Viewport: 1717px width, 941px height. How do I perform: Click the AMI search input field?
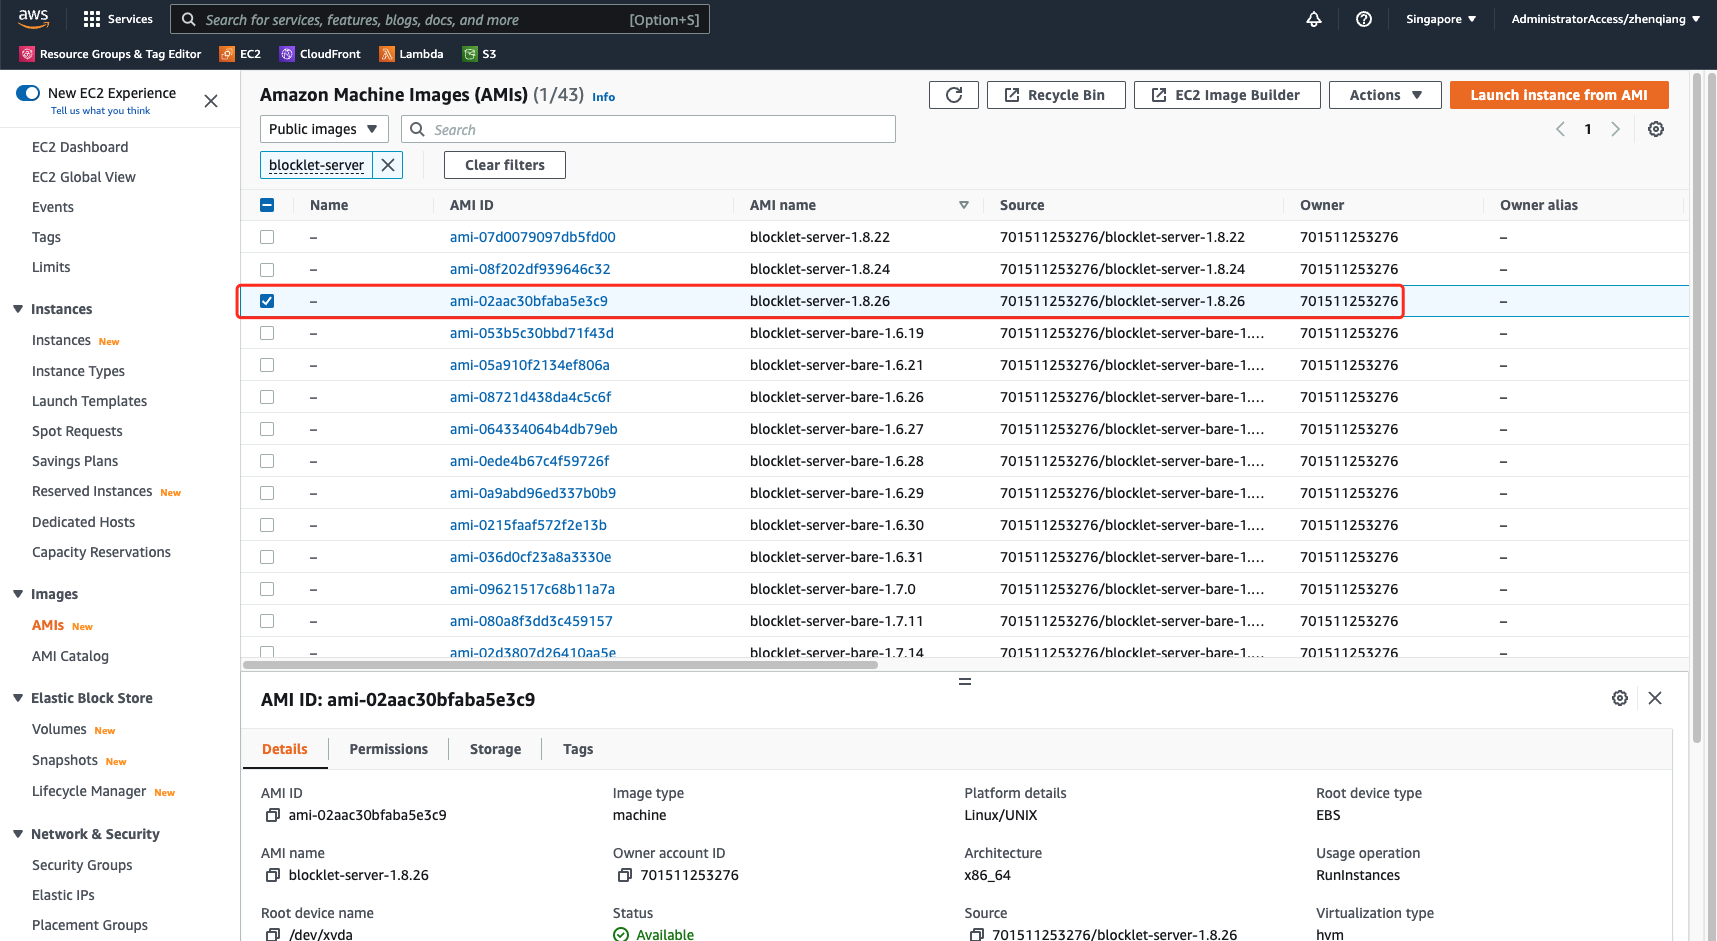[x=660, y=129]
